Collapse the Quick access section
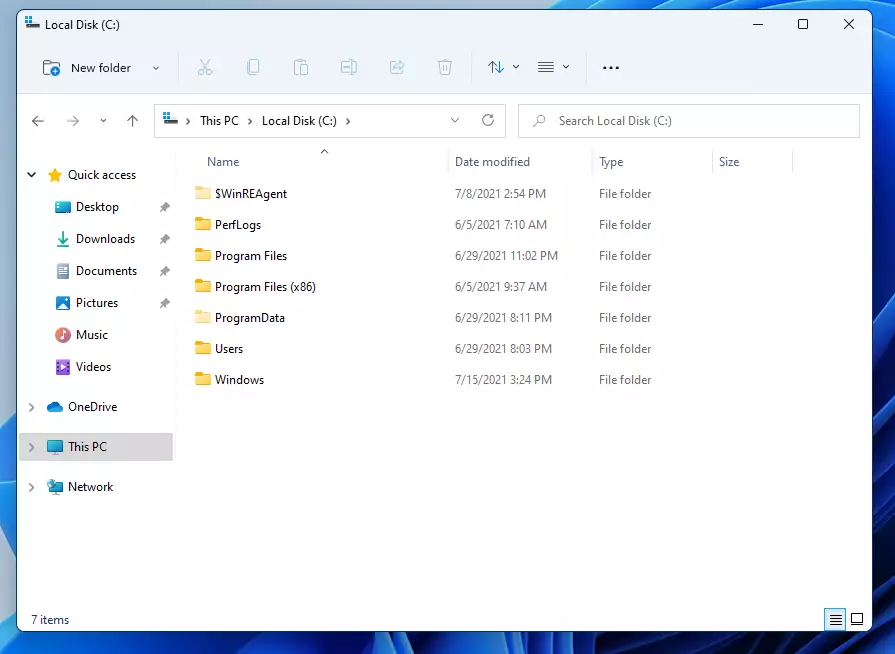The image size is (895, 654). (x=32, y=175)
